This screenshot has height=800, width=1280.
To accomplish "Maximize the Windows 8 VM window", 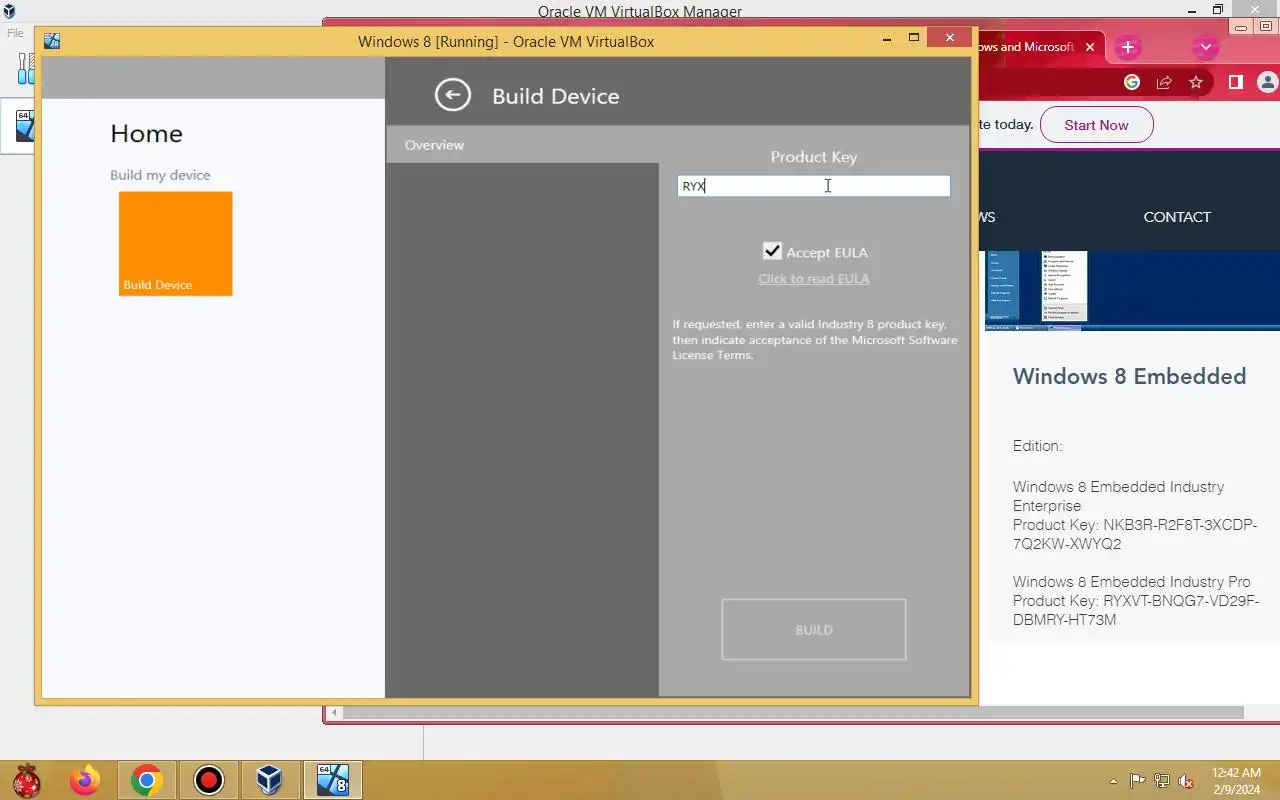I will pos(913,38).
